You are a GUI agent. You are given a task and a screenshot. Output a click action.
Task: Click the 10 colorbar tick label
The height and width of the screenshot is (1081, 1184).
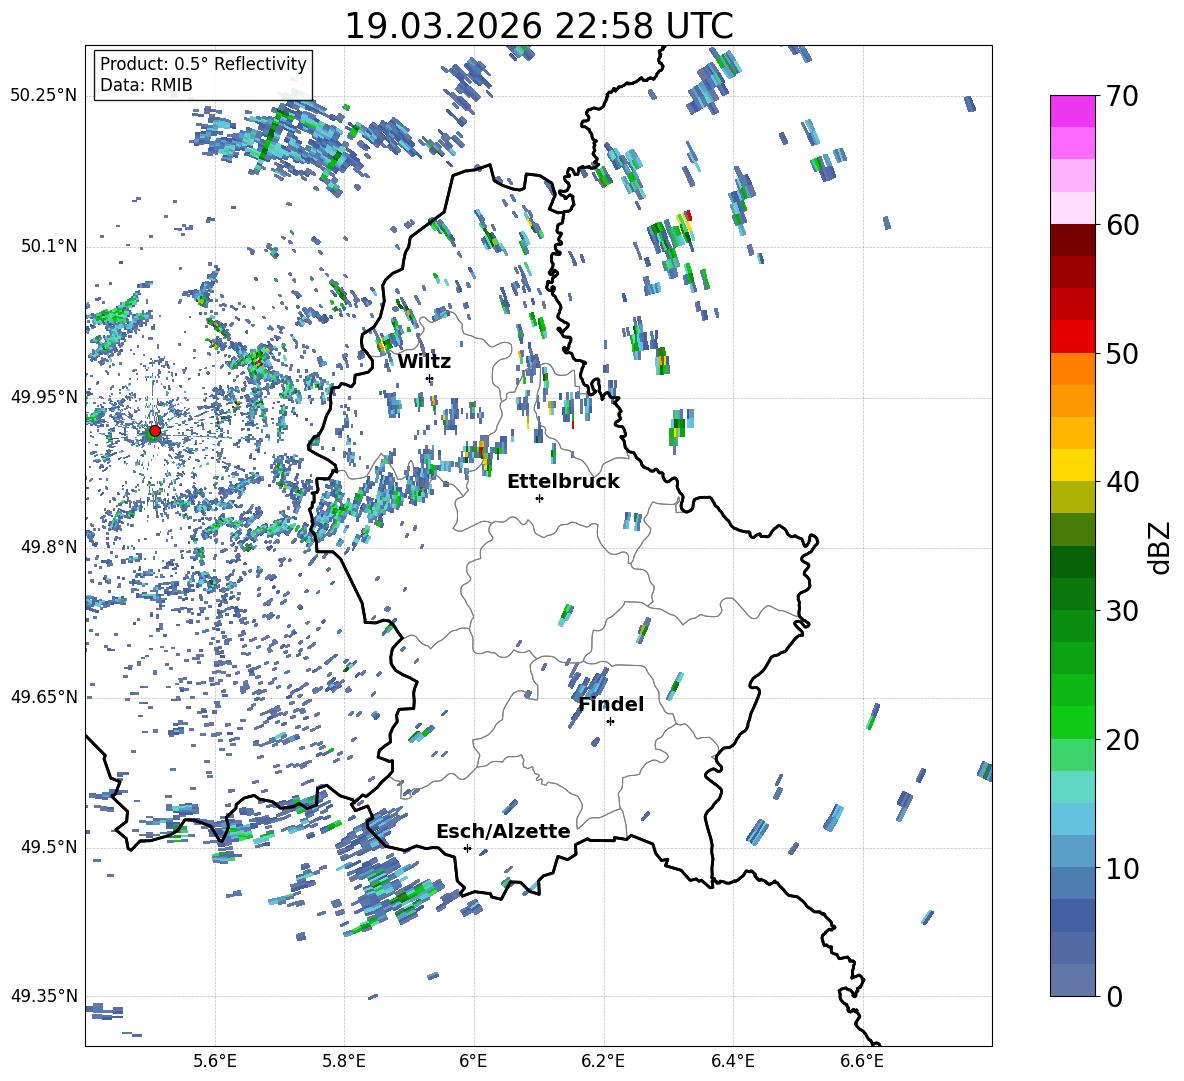pyautogui.click(x=1122, y=868)
